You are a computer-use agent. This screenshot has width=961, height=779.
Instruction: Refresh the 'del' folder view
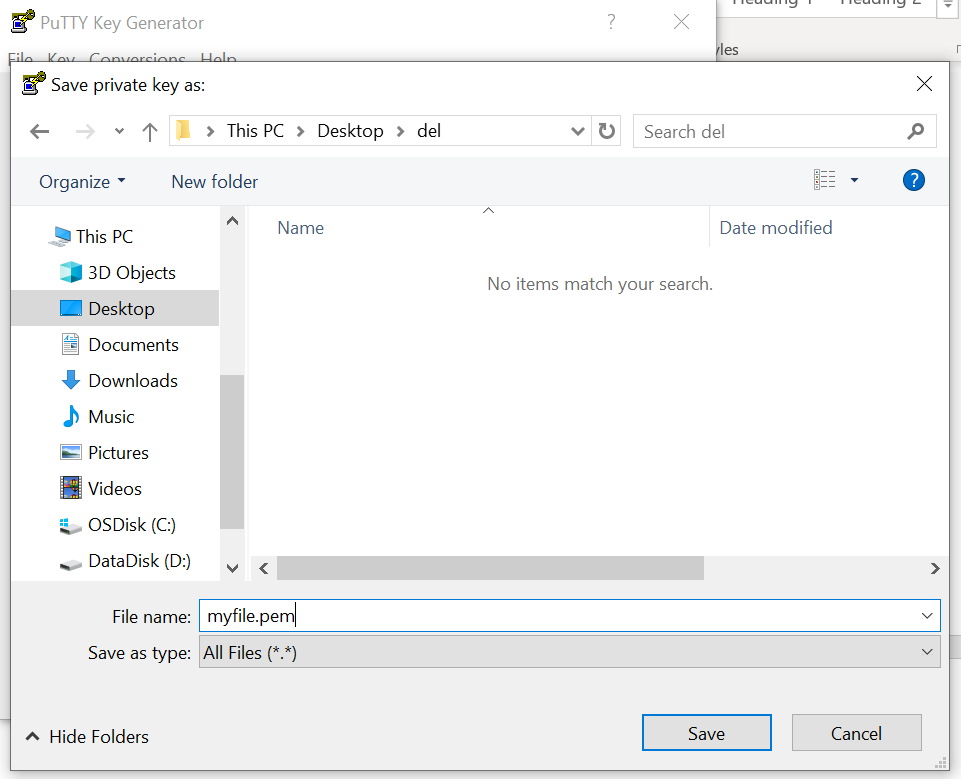606,131
